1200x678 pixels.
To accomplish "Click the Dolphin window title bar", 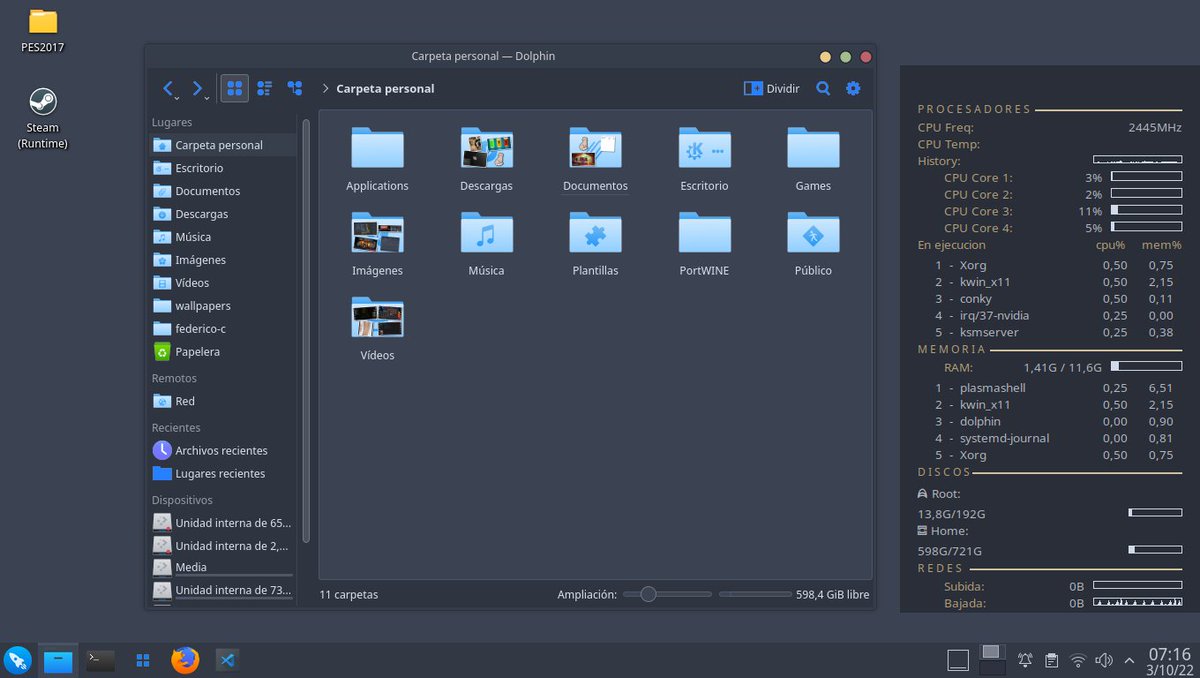I will point(483,56).
